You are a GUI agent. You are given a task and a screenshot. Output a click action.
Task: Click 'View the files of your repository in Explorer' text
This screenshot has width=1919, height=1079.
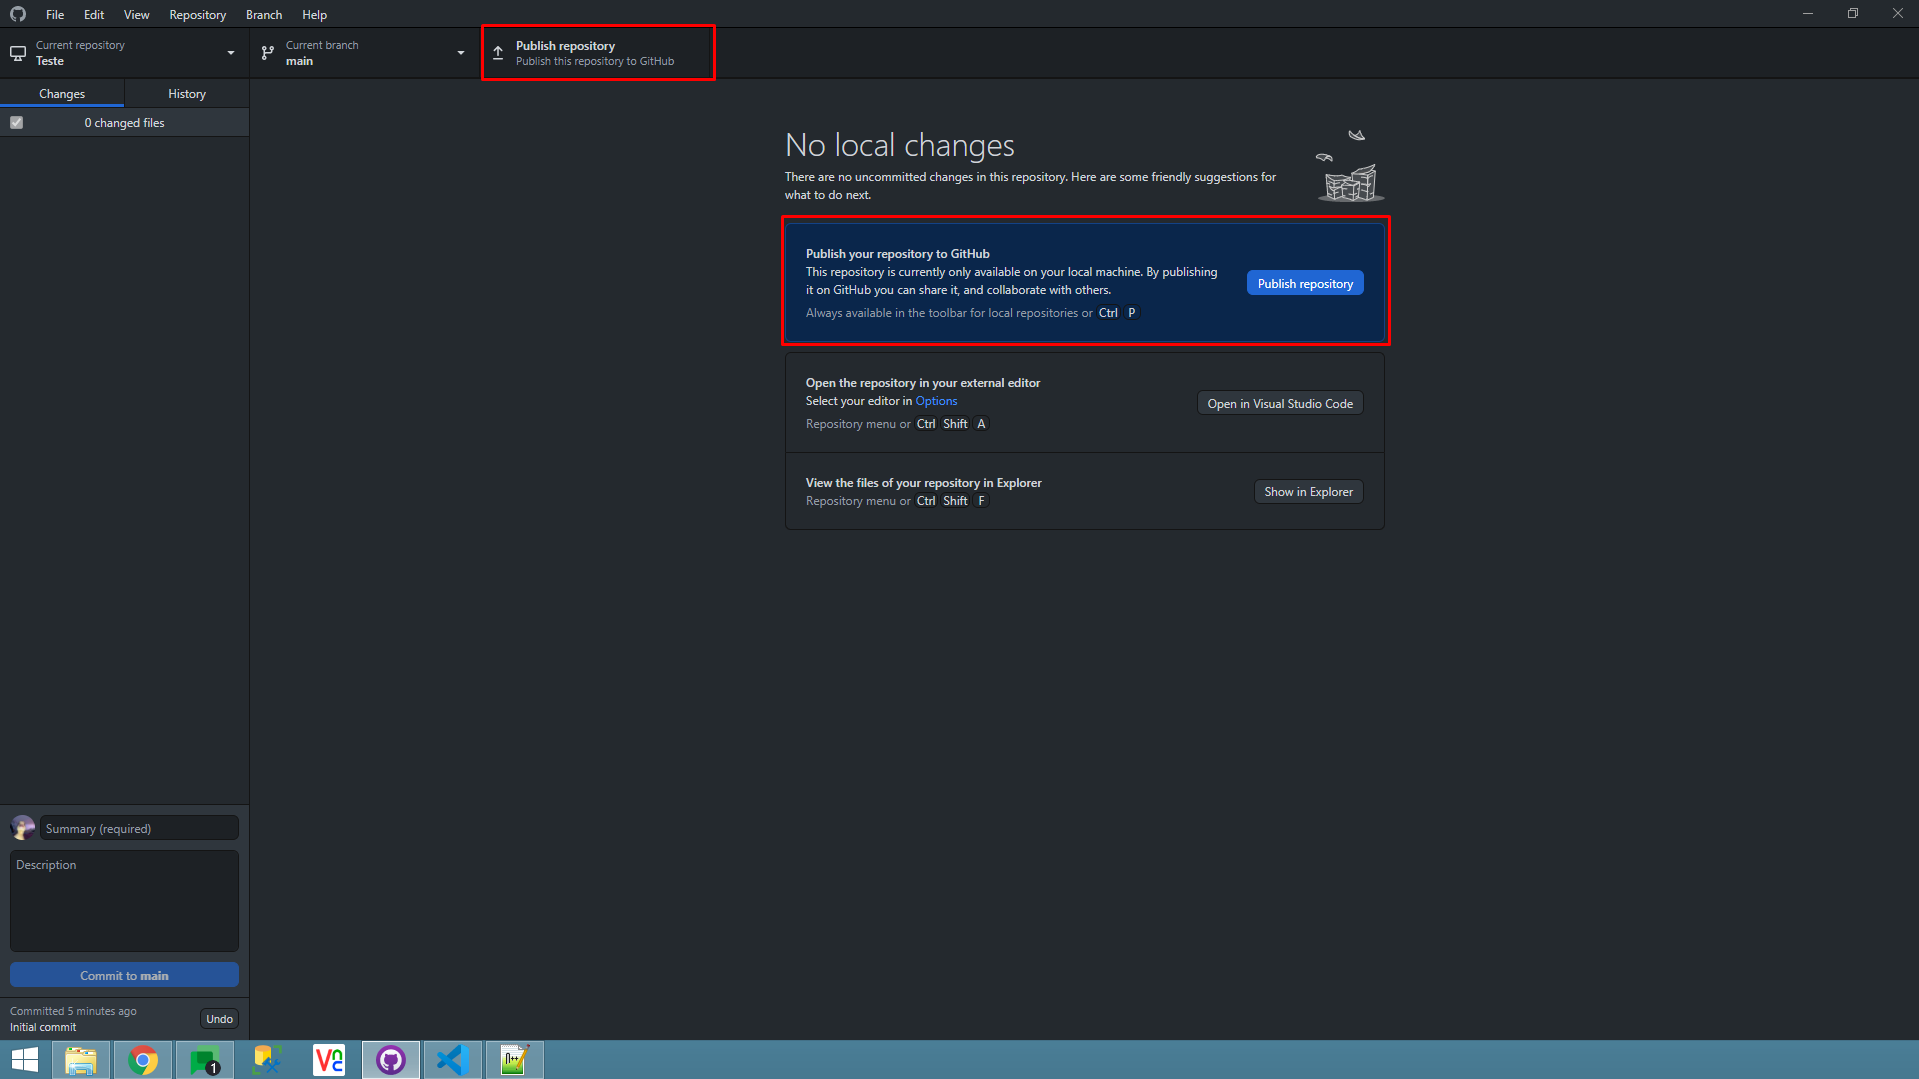(x=923, y=482)
